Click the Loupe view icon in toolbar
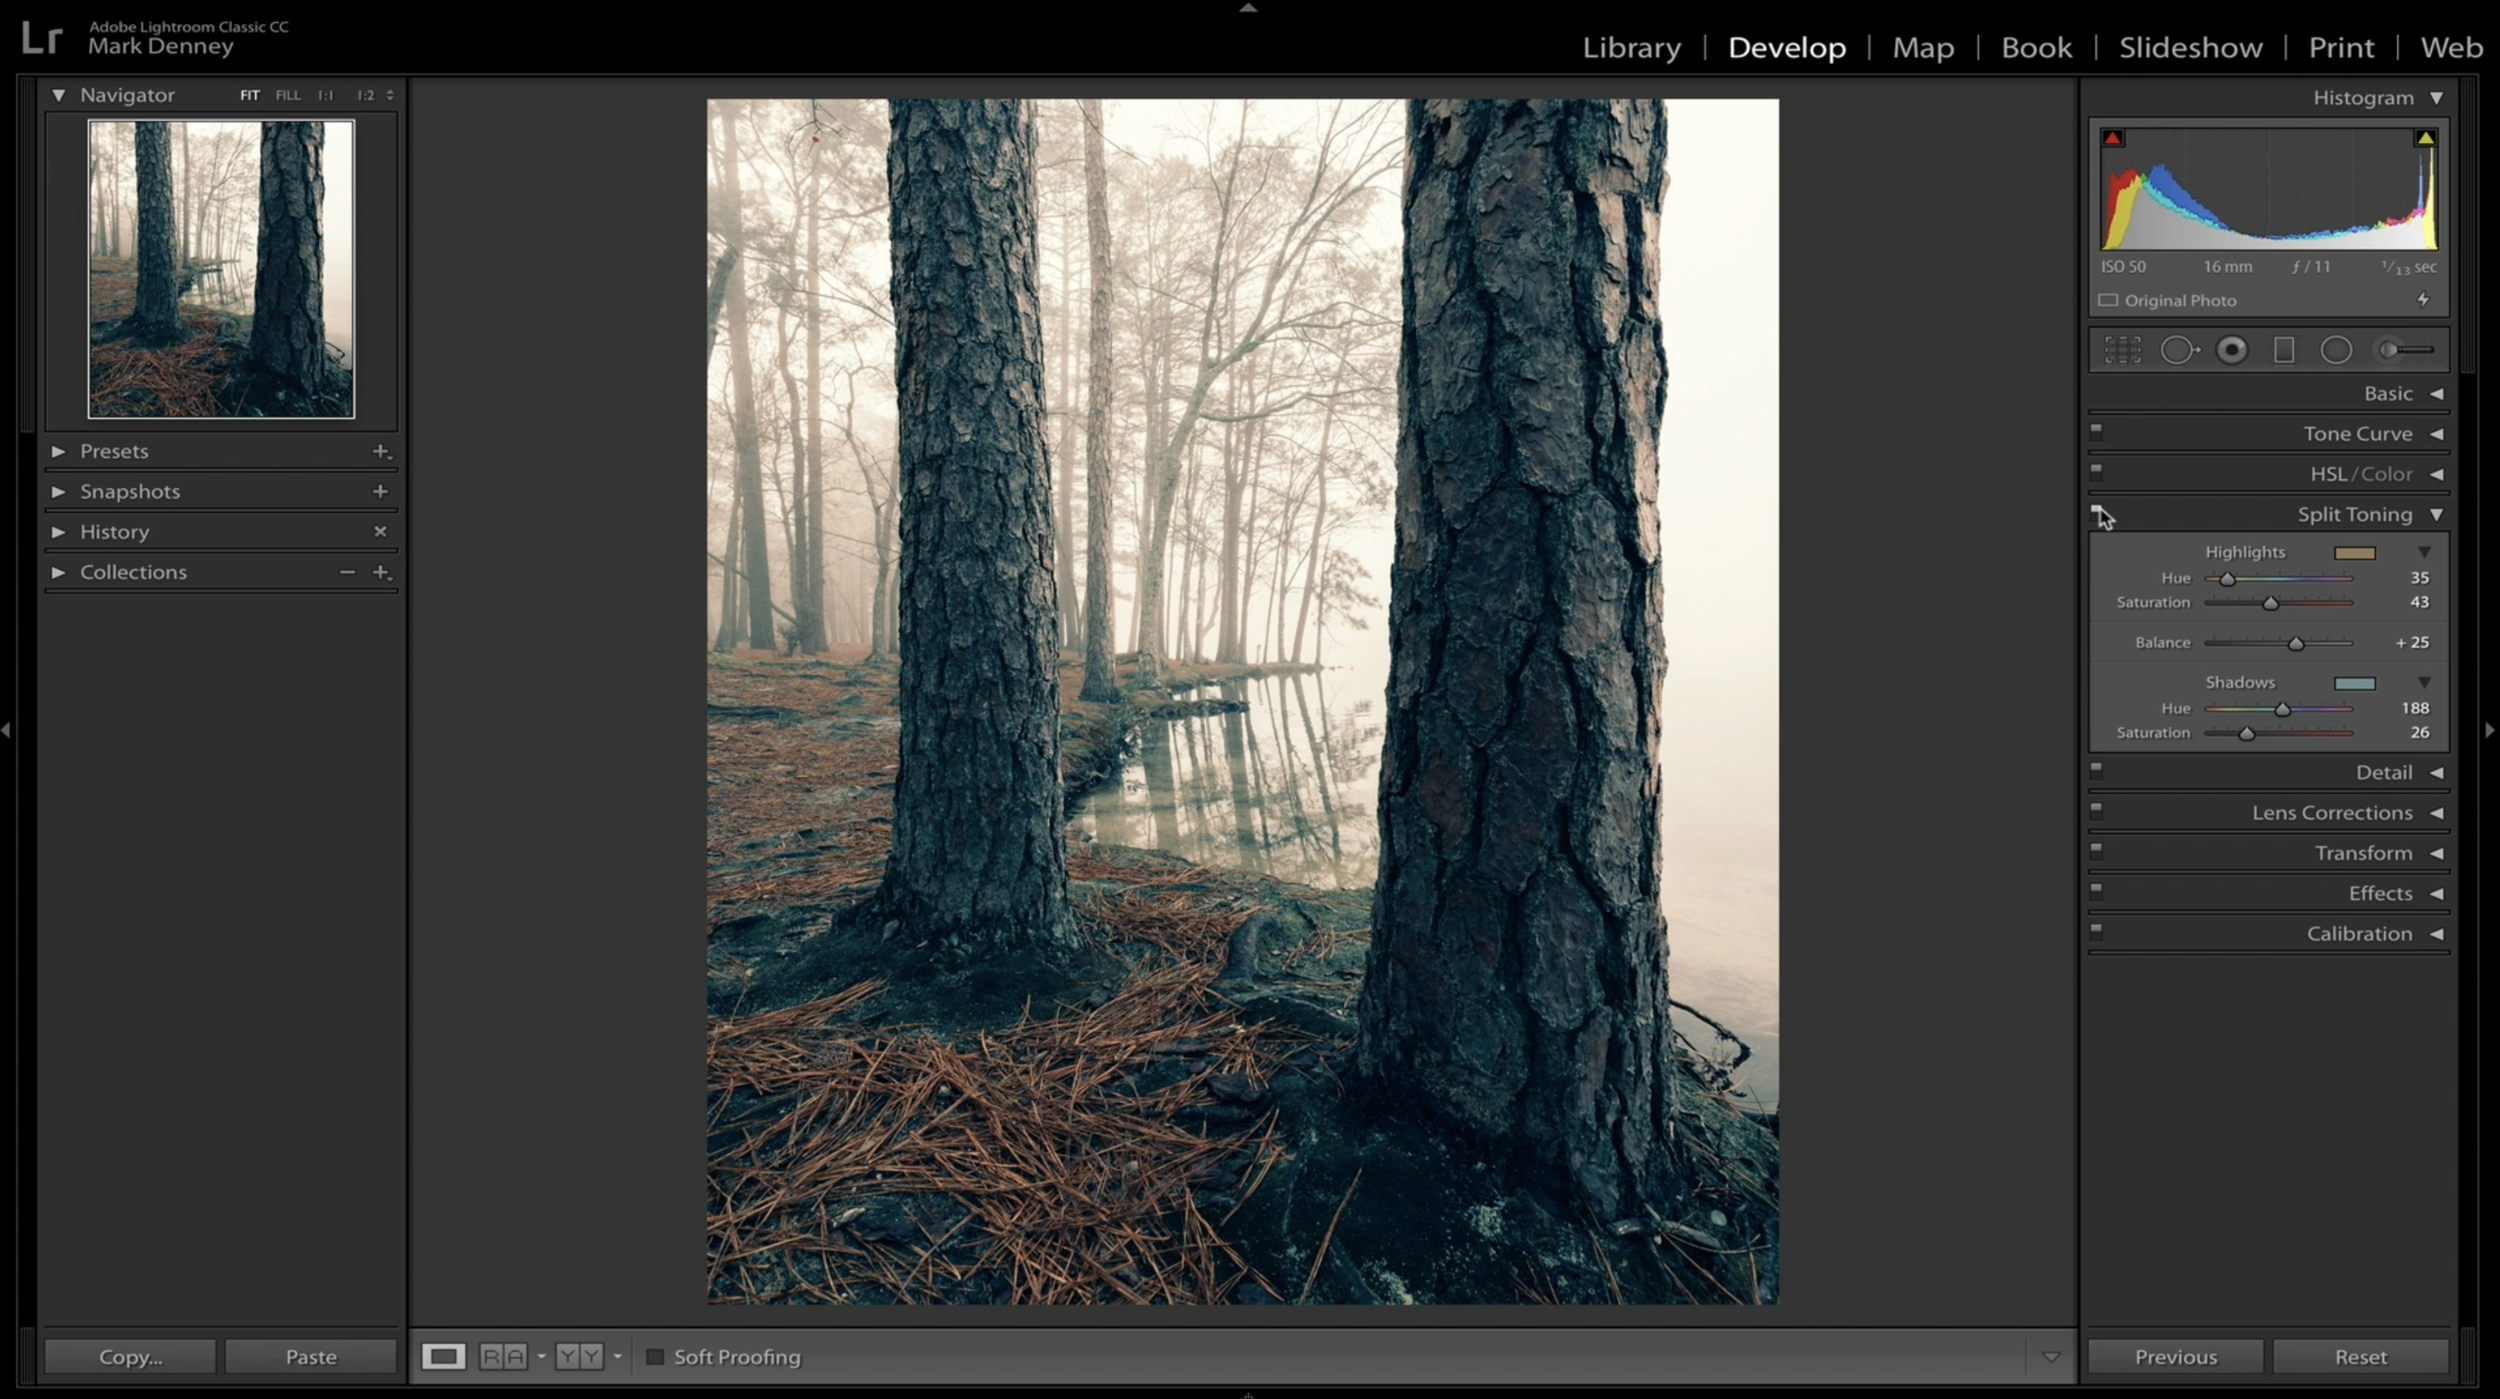2500x1399 pixels. pyautogui.click(x=443, y=1356)
